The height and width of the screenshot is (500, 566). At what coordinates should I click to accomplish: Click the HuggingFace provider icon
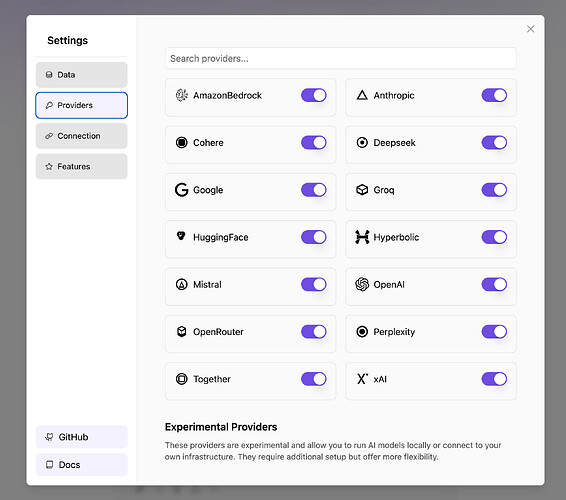coord(181,236)
